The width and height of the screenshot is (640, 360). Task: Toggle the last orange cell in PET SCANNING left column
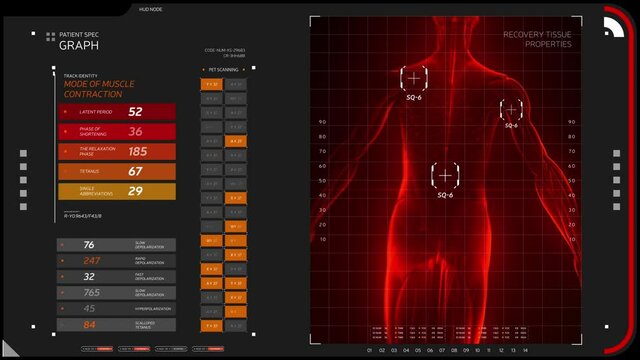point(211,326)
